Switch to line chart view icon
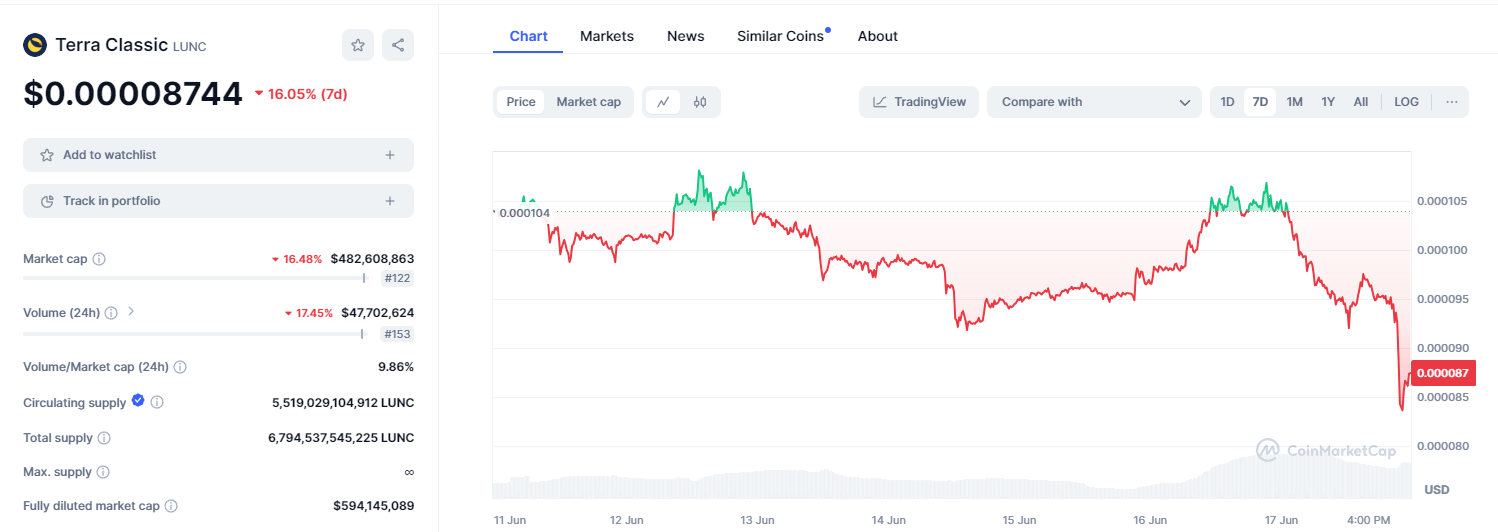Viewport: 1498px width, 532px height. click(x=662, y=102)
